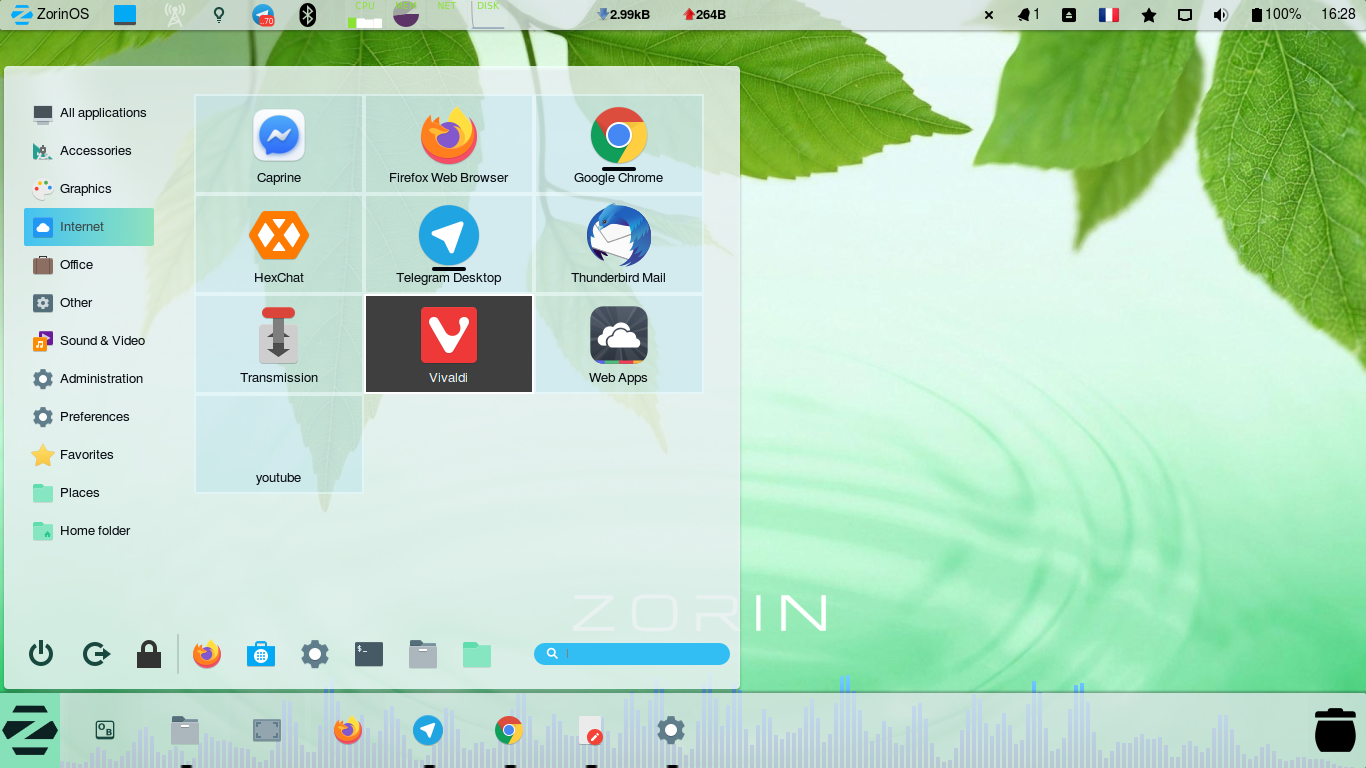Image resolution: width=1366 pixels, height=768 pixels.
Task: Click the display icon in system tray
Action: coord(1185,15)
